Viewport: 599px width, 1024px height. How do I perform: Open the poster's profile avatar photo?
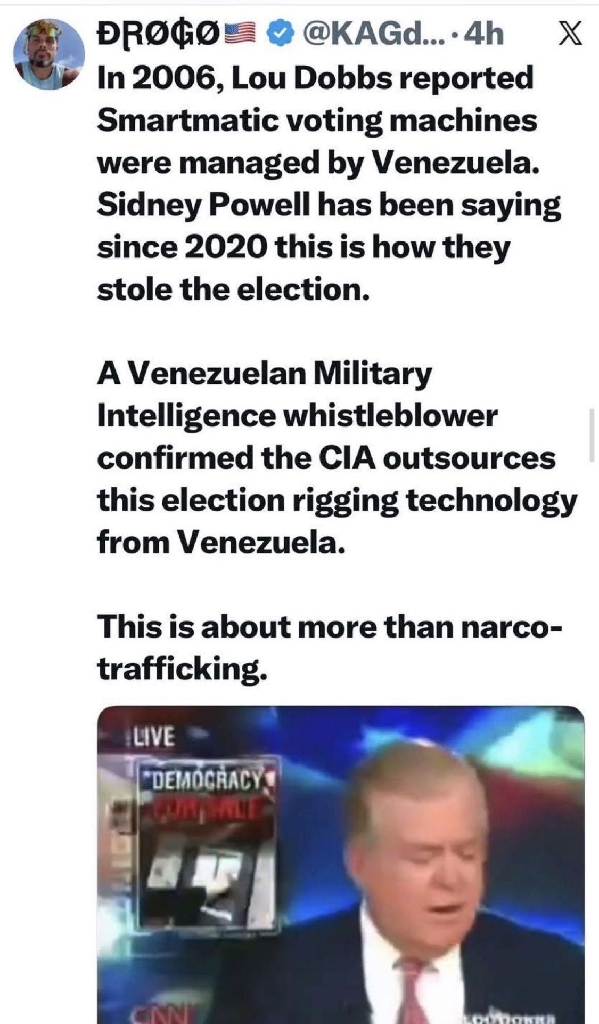point(49,54)
